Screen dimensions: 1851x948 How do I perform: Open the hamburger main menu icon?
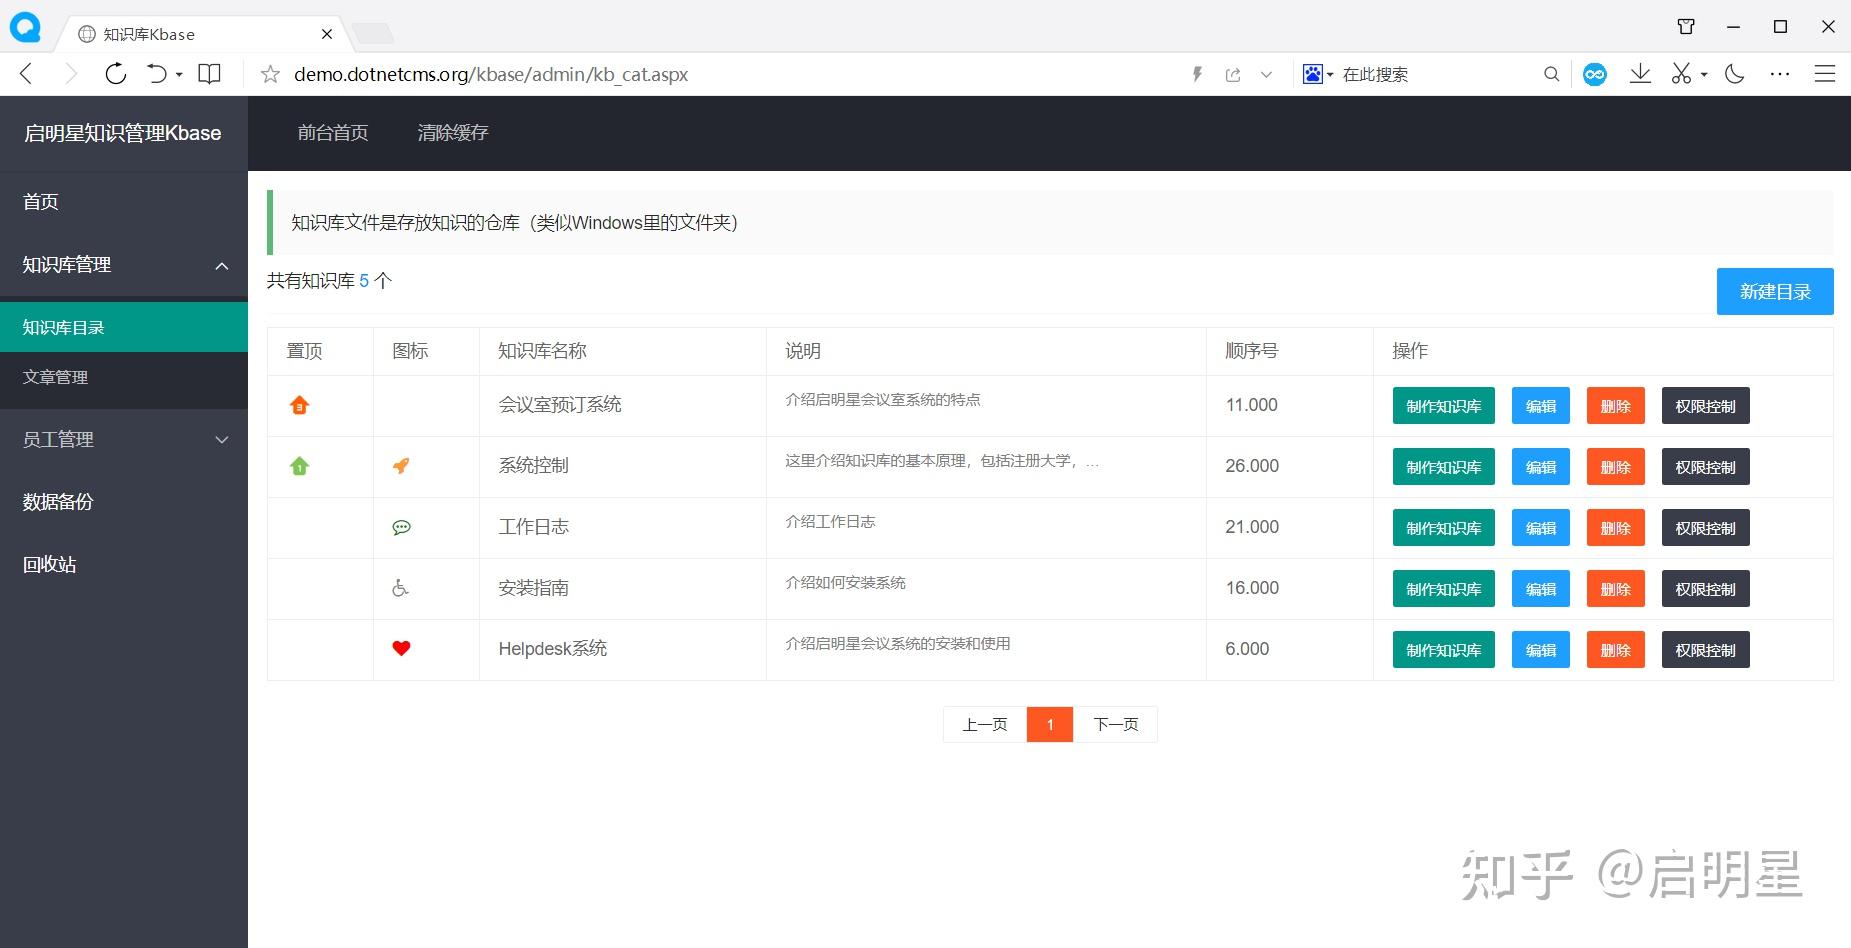click(x=1825, y=74)
